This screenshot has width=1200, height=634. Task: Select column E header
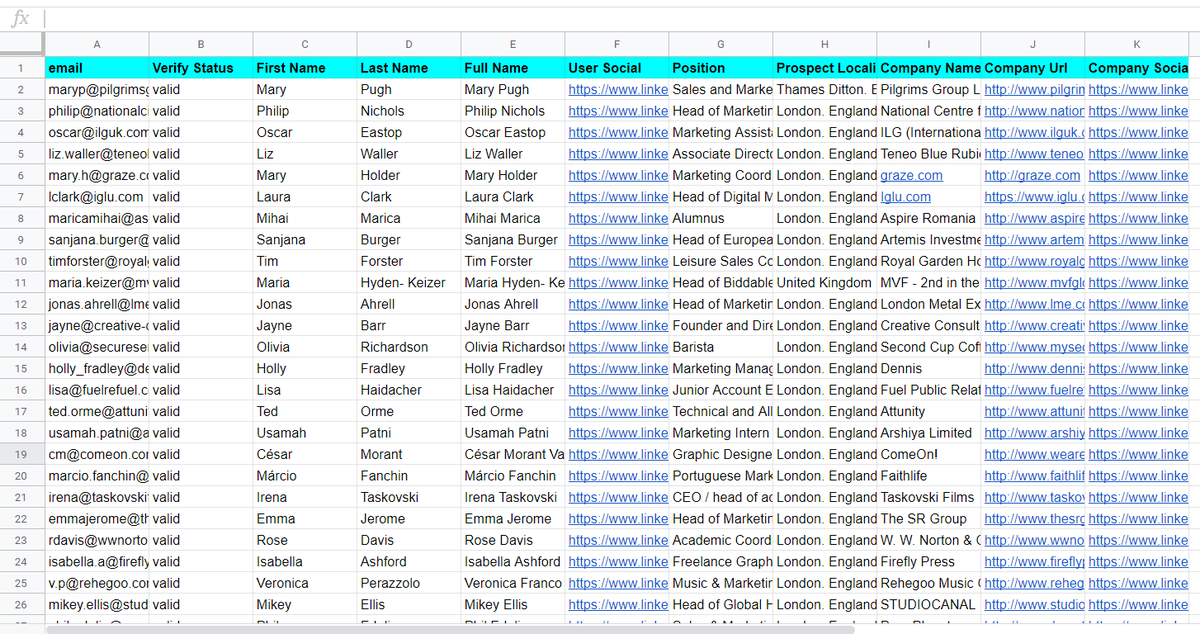click(513, 44)
